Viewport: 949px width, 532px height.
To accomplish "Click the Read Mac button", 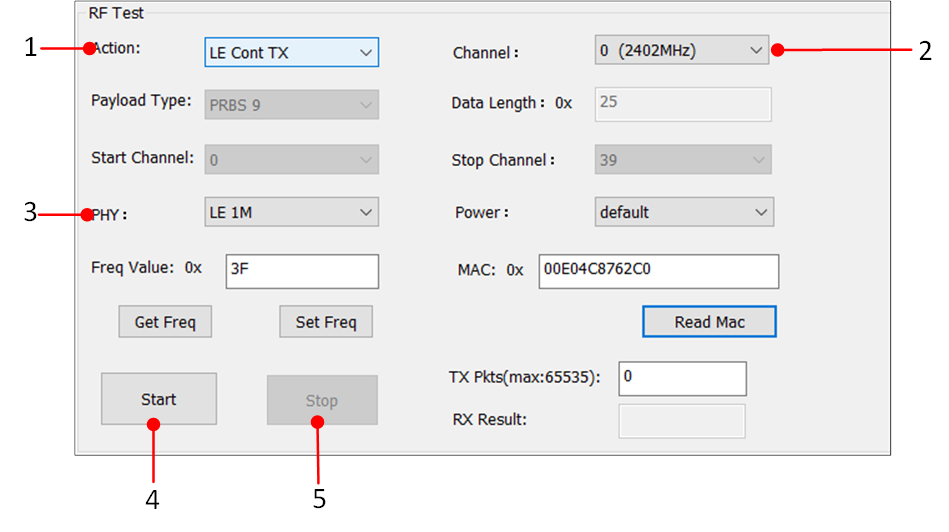I will click(708, 322).
